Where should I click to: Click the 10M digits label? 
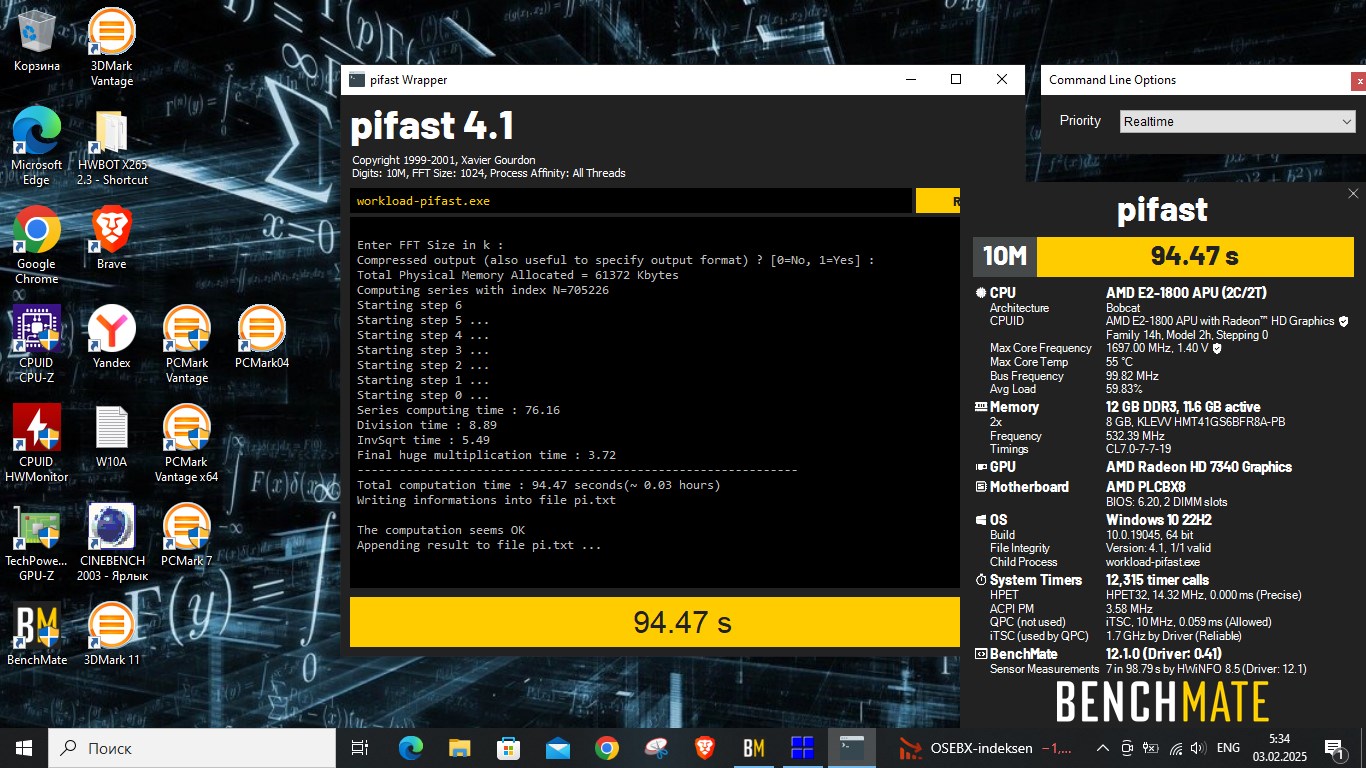click(x=1005, y=256)
